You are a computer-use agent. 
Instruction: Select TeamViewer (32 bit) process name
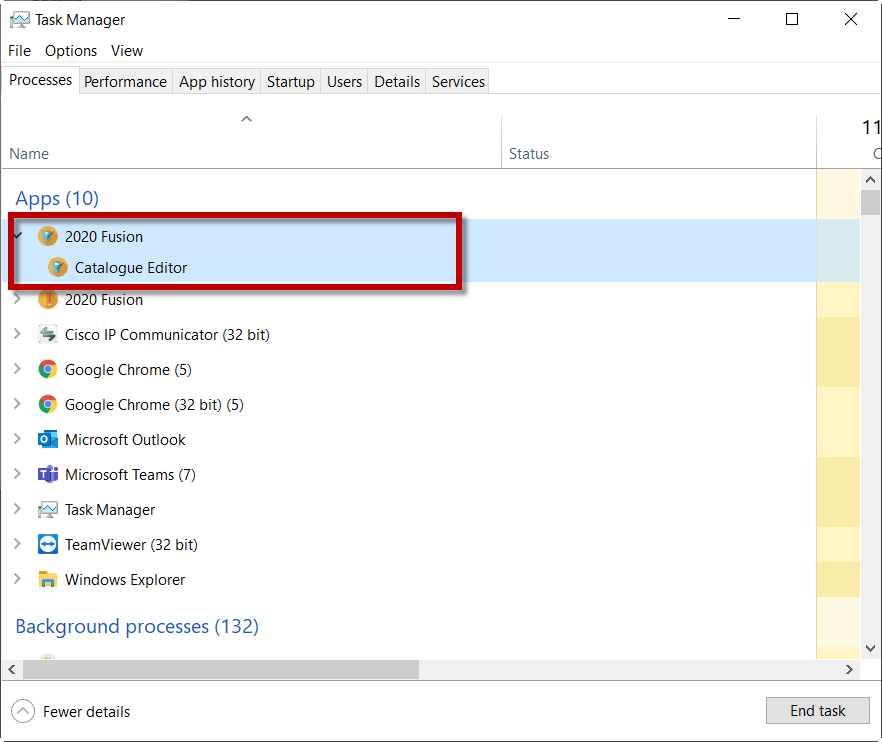click(x=131, y=545)
